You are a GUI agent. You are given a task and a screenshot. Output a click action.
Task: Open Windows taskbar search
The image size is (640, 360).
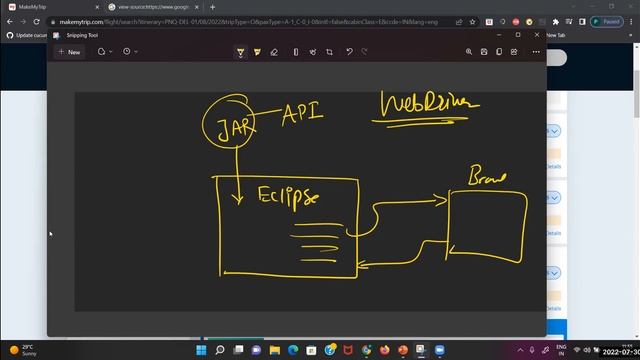(x=220, y=350)
